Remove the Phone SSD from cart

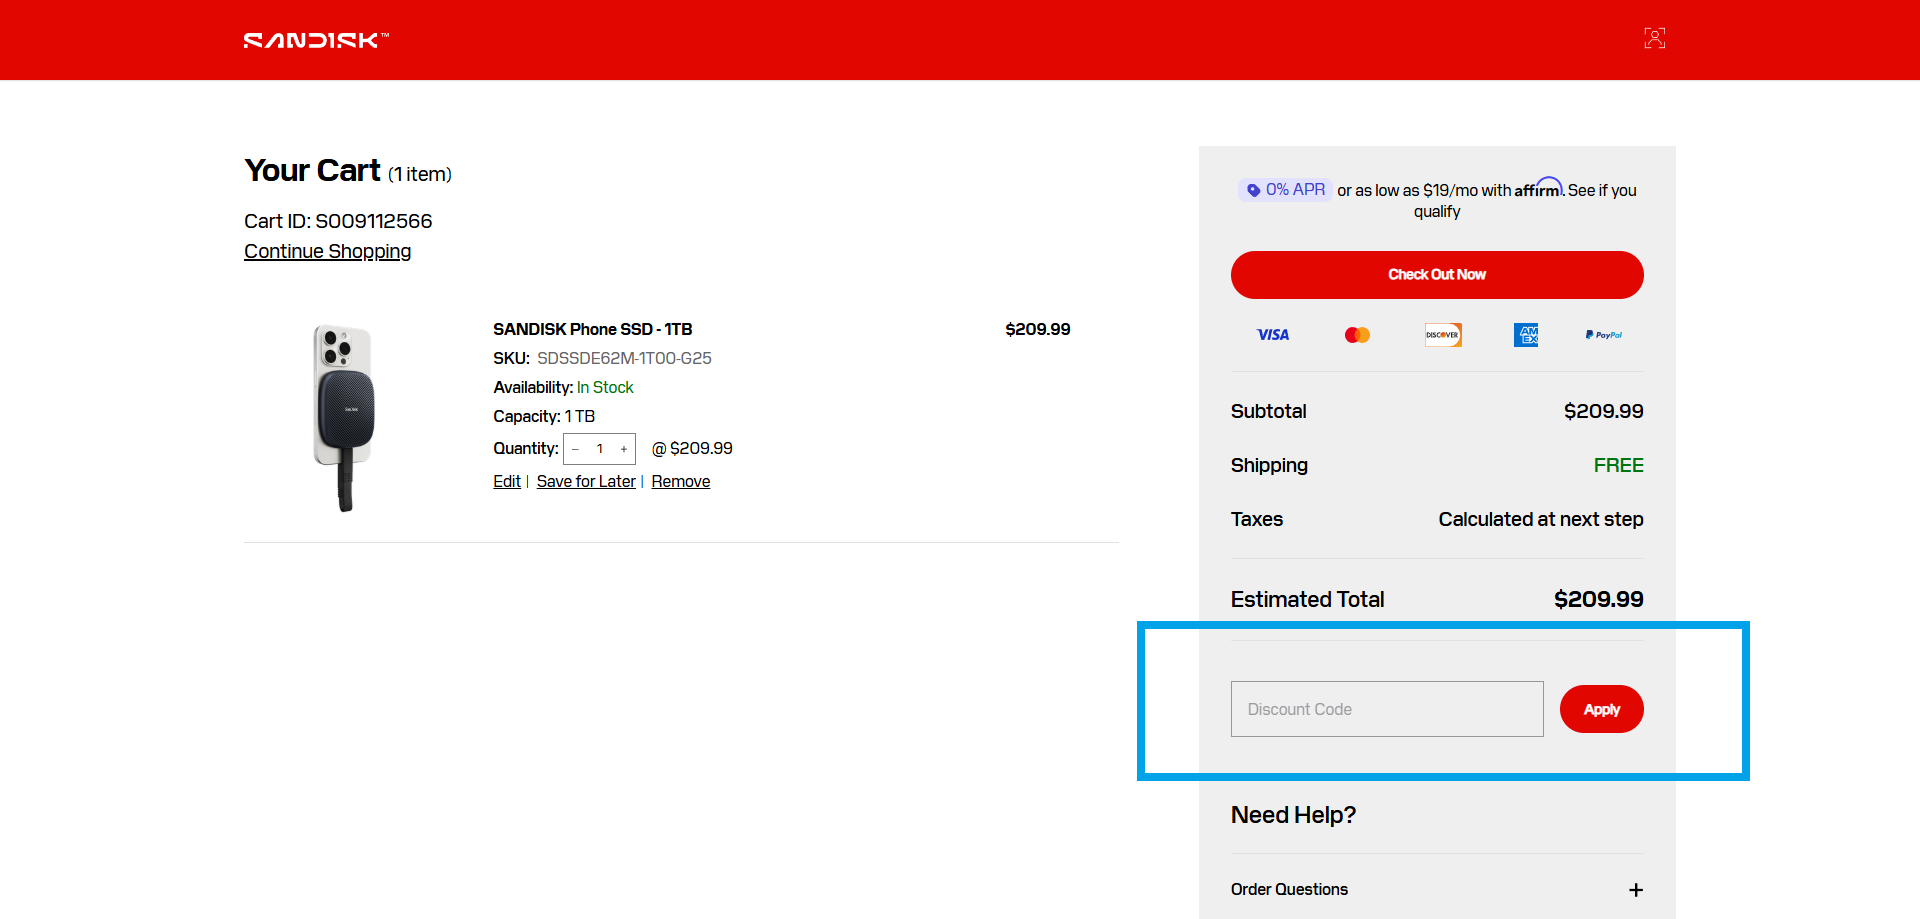click(x=681, y=482)
